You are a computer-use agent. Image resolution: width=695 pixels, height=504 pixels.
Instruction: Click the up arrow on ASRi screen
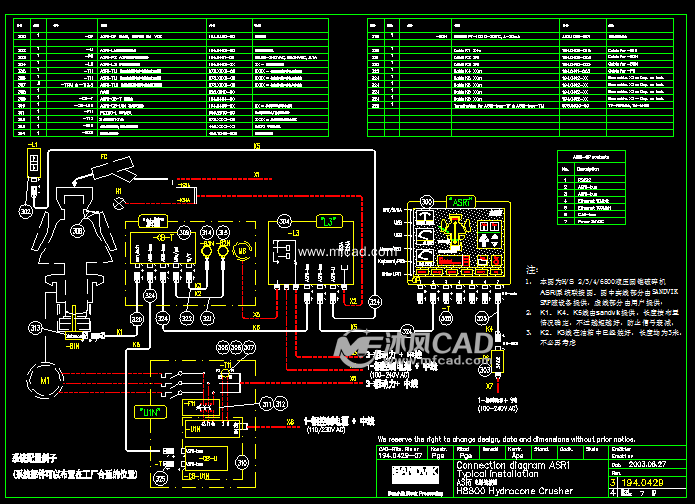pos(483,241)
